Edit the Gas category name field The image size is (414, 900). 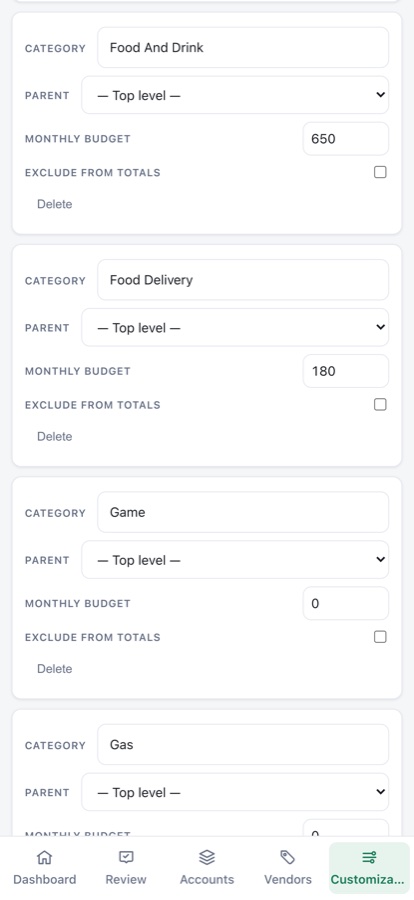tap(243, 744)
